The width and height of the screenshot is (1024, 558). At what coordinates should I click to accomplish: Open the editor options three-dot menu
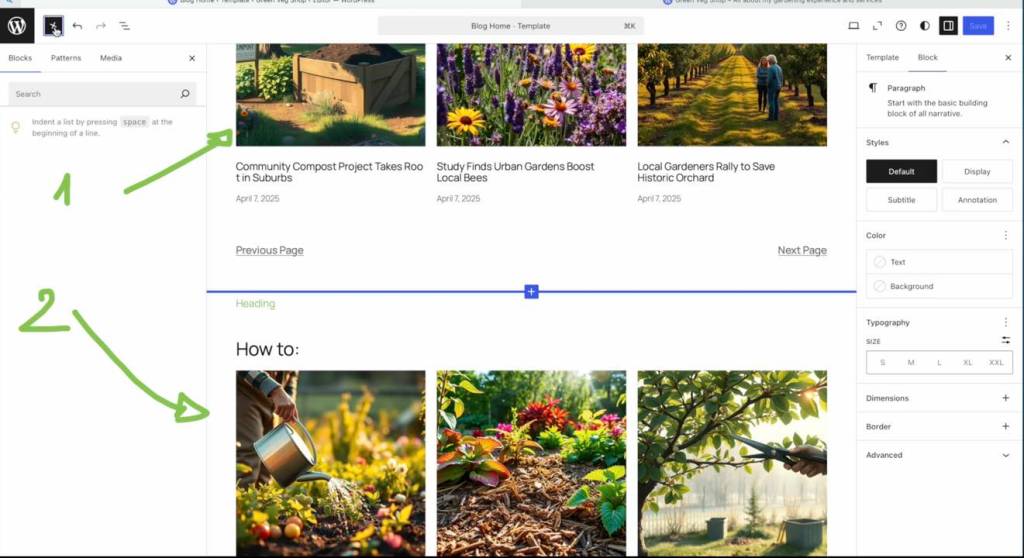pos(1008,25)
